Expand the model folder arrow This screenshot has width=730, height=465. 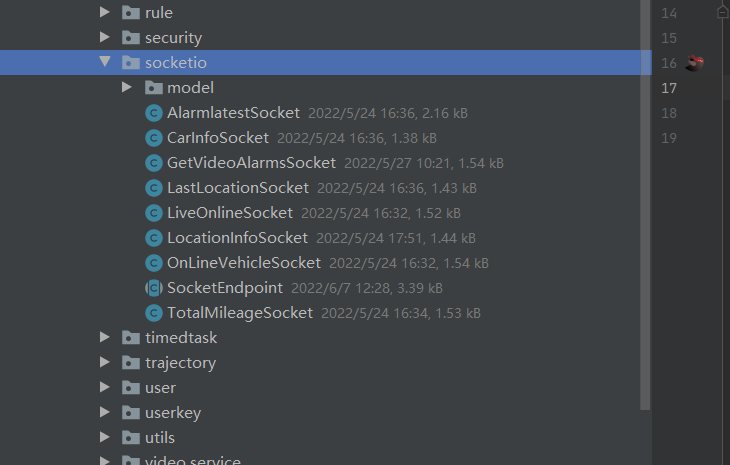pyautogui.click(x=127, y=87)
